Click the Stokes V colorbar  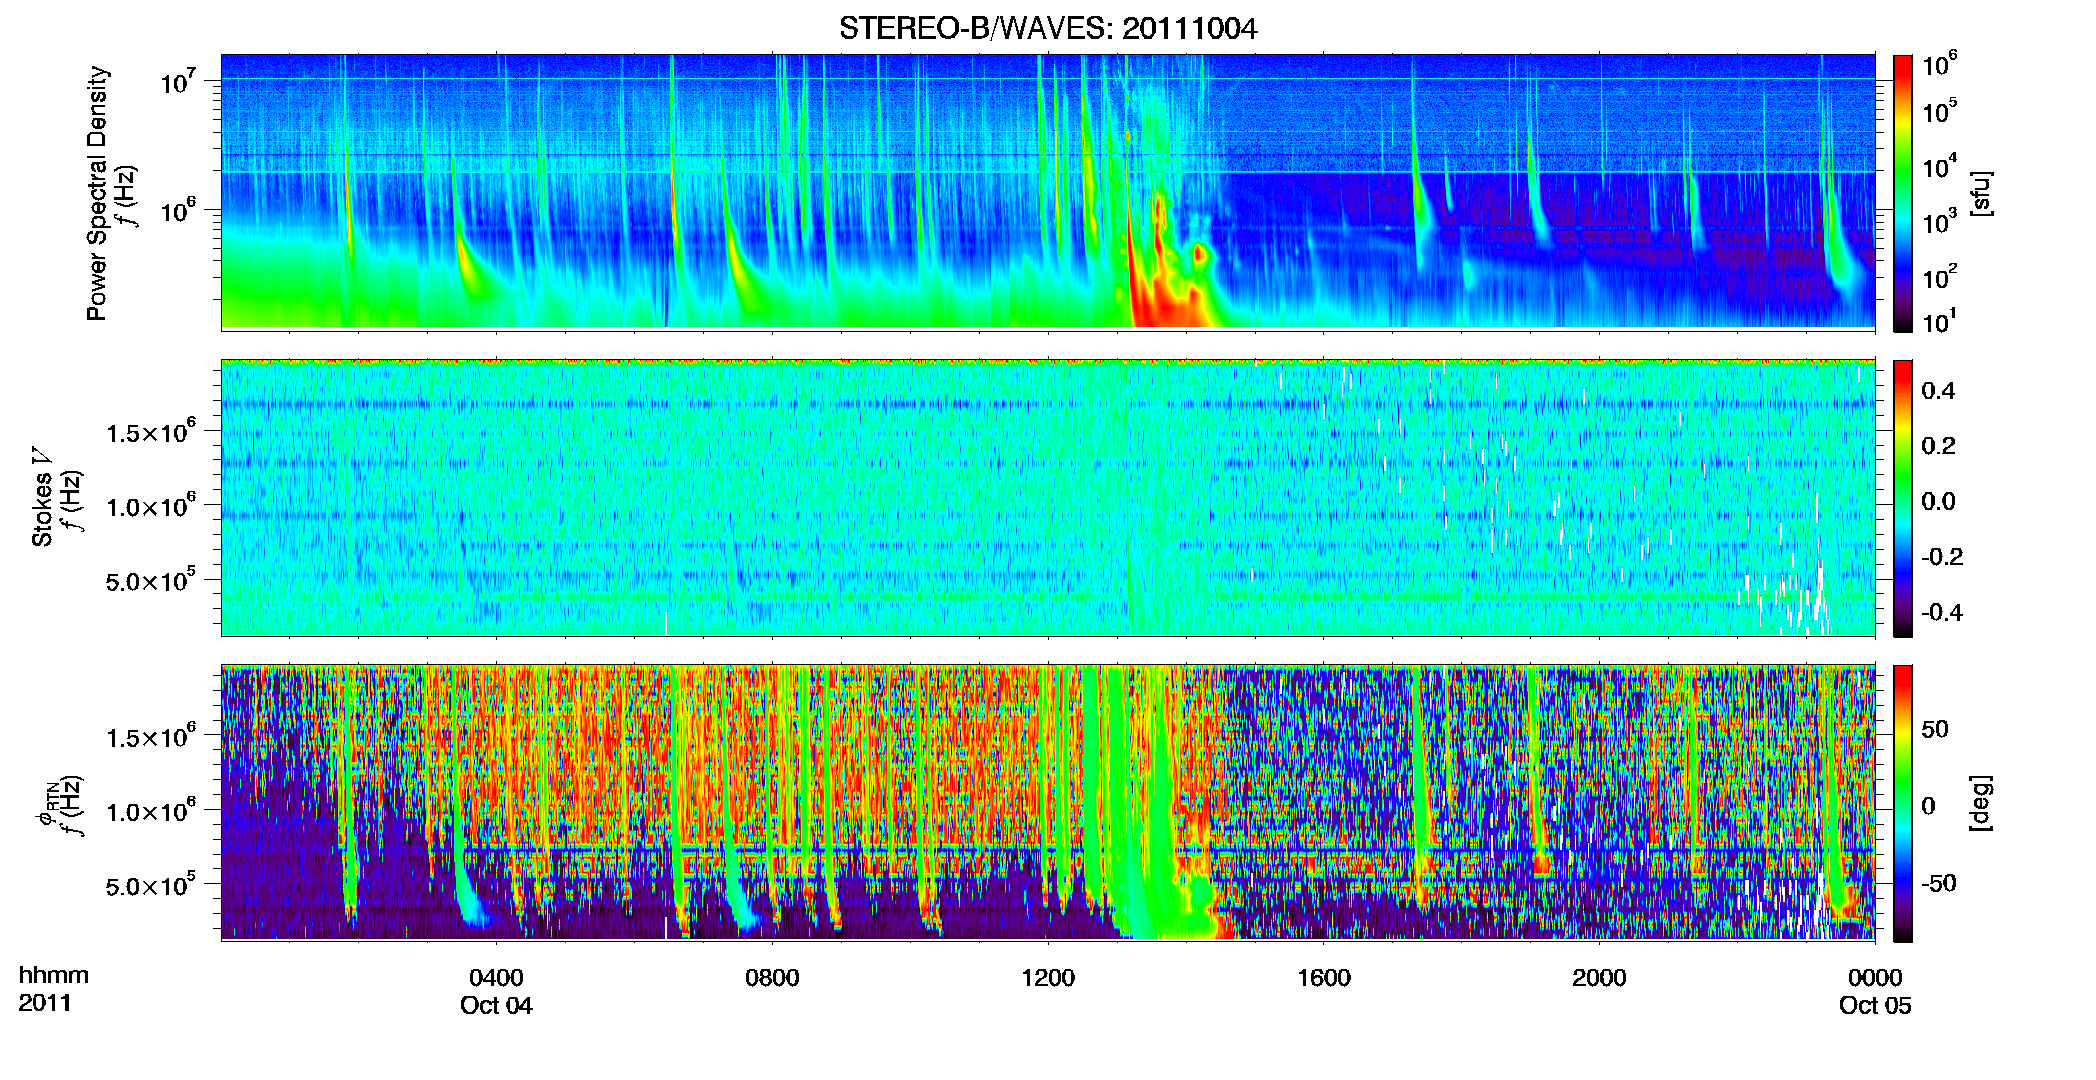point(1903,498)
